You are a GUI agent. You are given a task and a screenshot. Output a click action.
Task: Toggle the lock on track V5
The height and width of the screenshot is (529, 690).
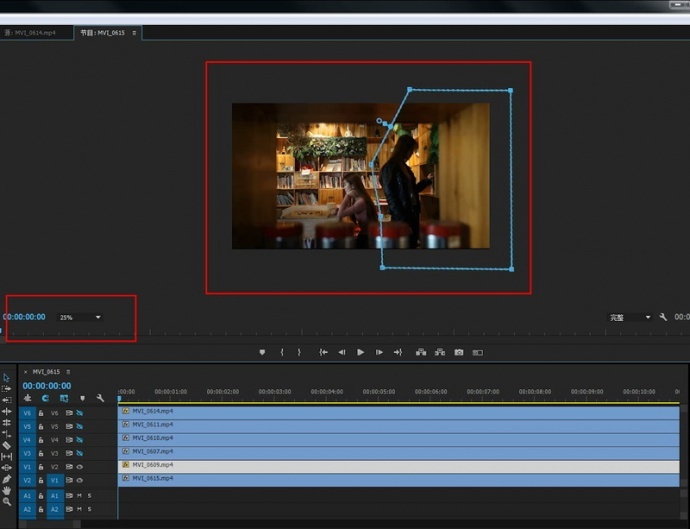41,426
